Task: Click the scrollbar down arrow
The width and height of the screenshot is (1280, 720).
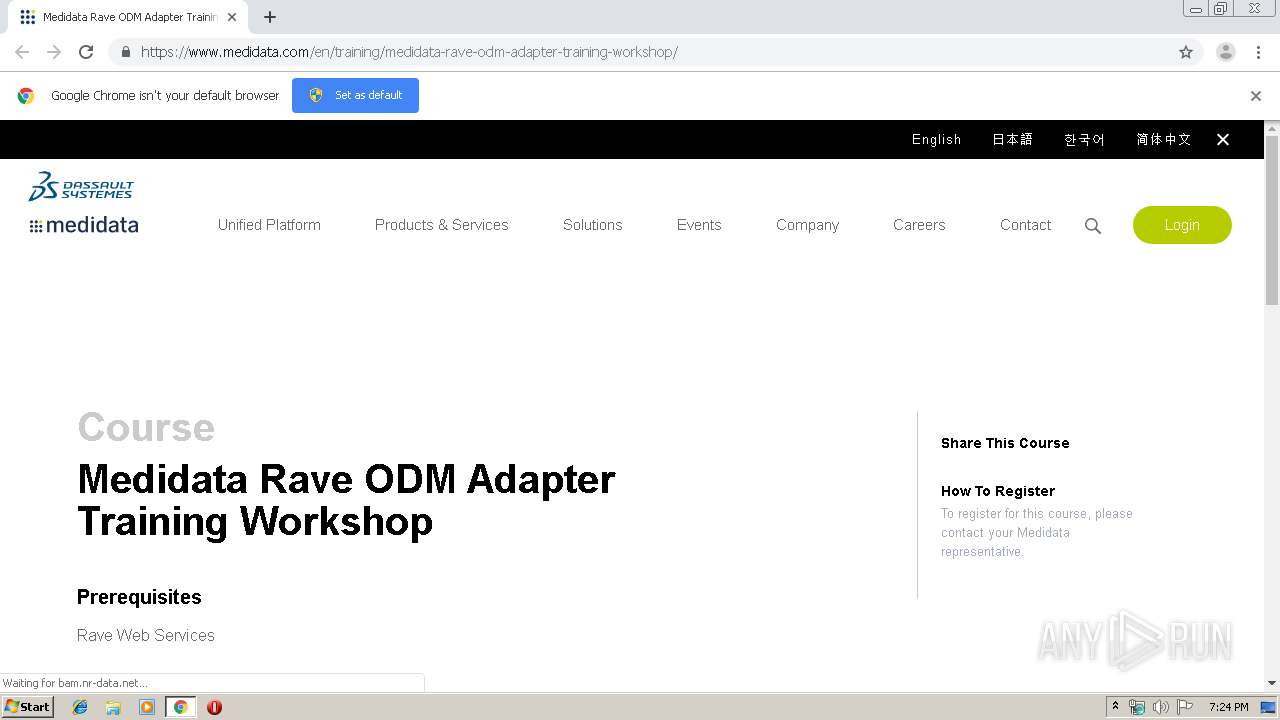Action: click(1272, 683)
